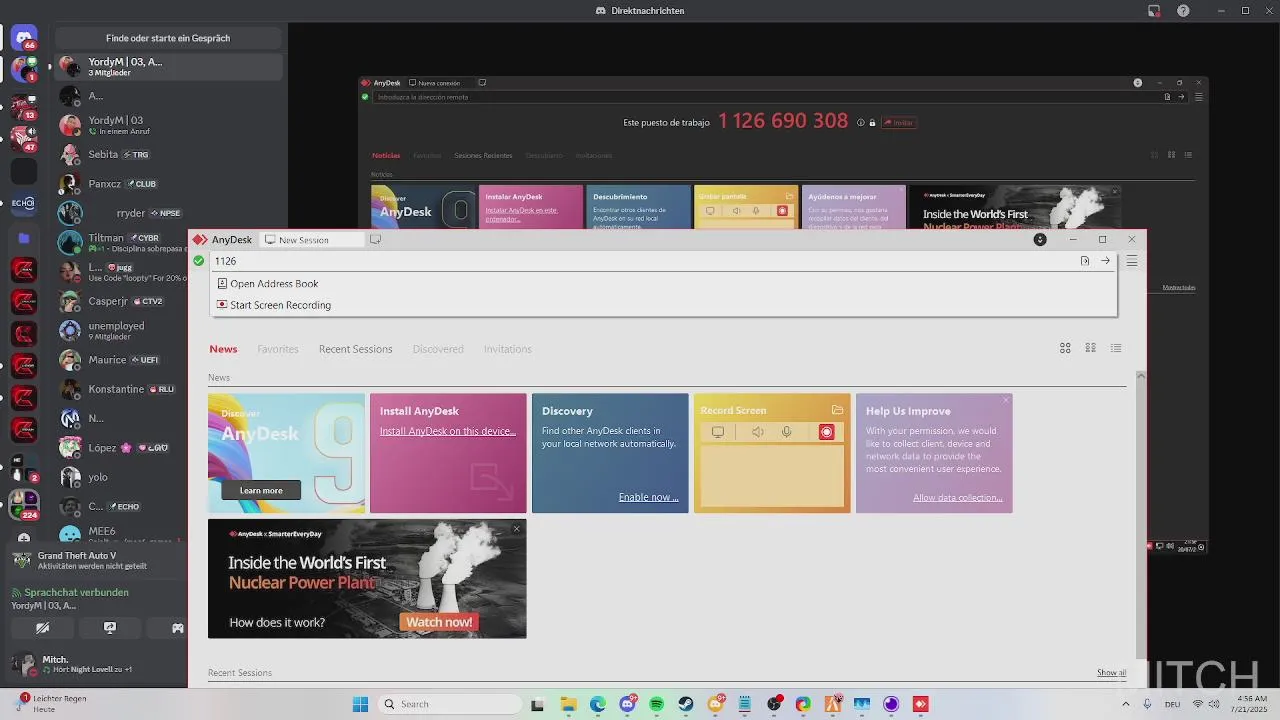Open YordyM | 03 group with 3 Mitglieder
This screenshot has height=720, width=1280.
click(168, 67)
